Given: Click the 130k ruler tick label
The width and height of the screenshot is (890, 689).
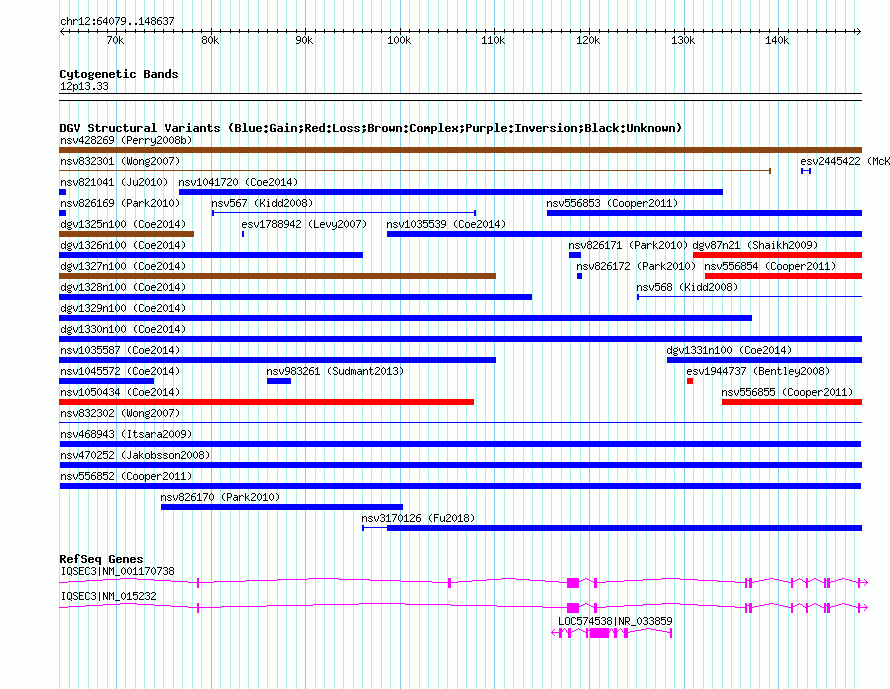Looking at the screenshot, I should click(x=683, y=40).
